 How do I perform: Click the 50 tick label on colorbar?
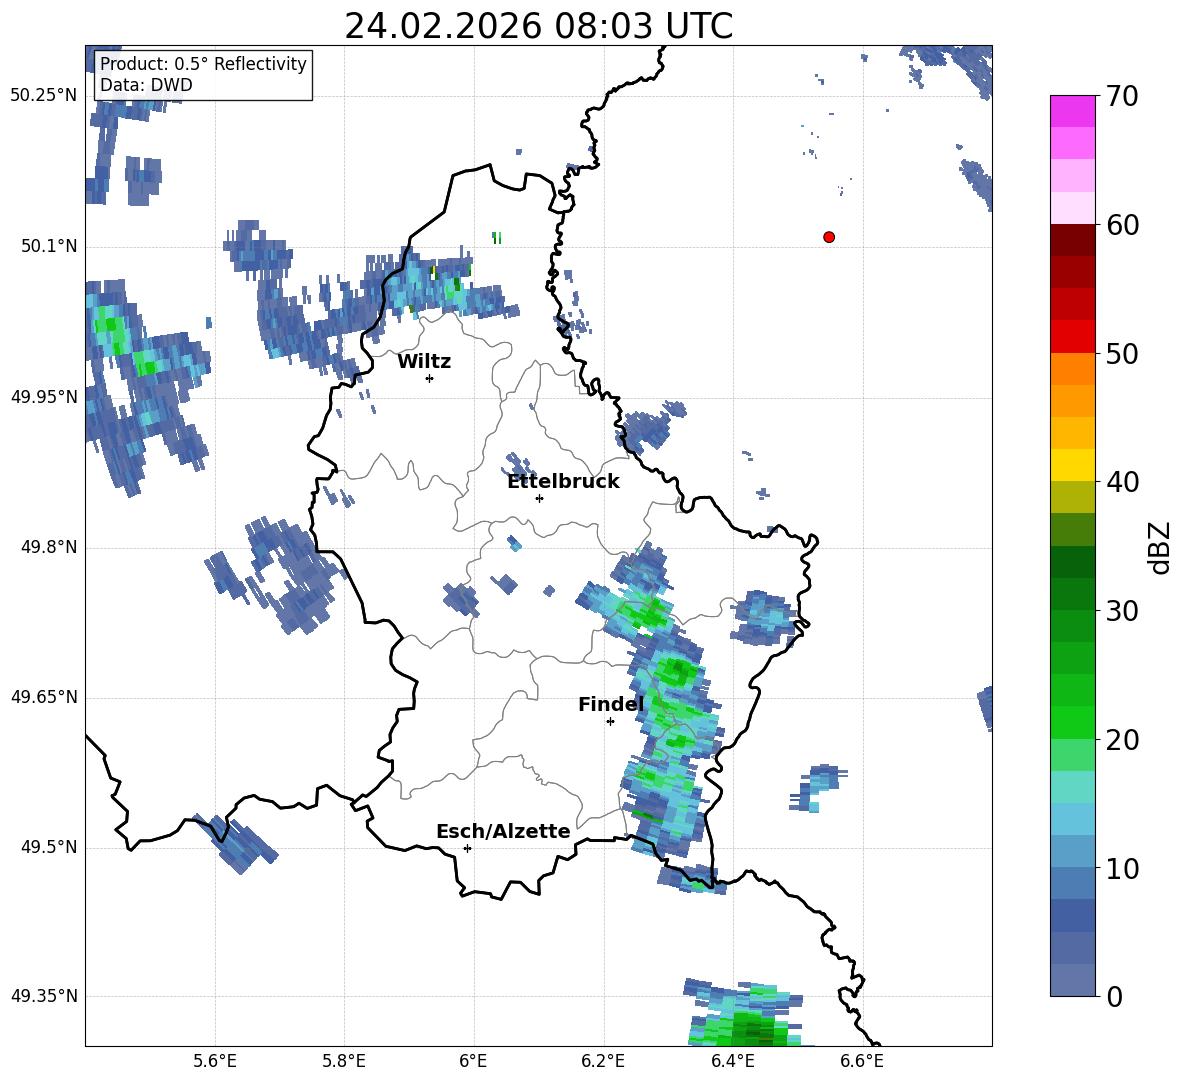click(1121, 354)
